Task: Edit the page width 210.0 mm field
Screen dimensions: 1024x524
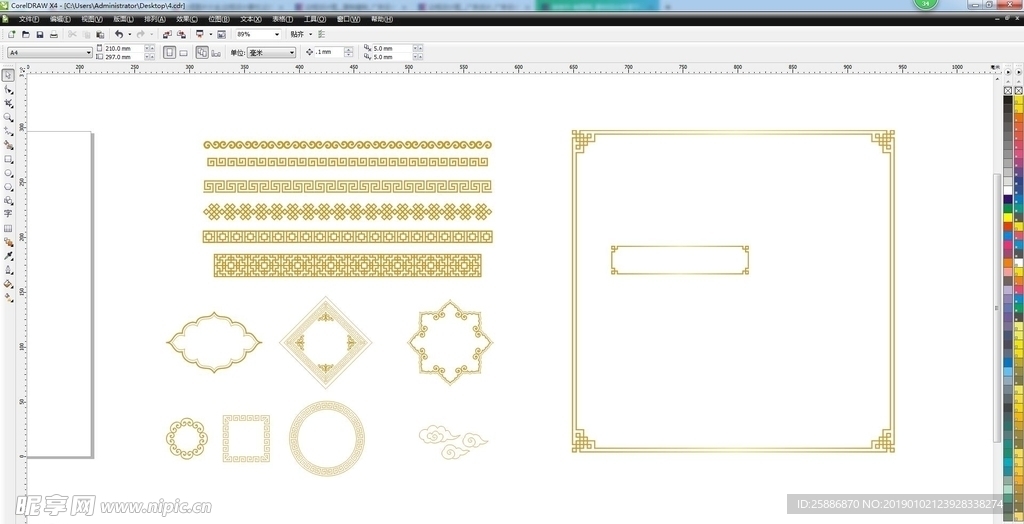Action: 124,48
